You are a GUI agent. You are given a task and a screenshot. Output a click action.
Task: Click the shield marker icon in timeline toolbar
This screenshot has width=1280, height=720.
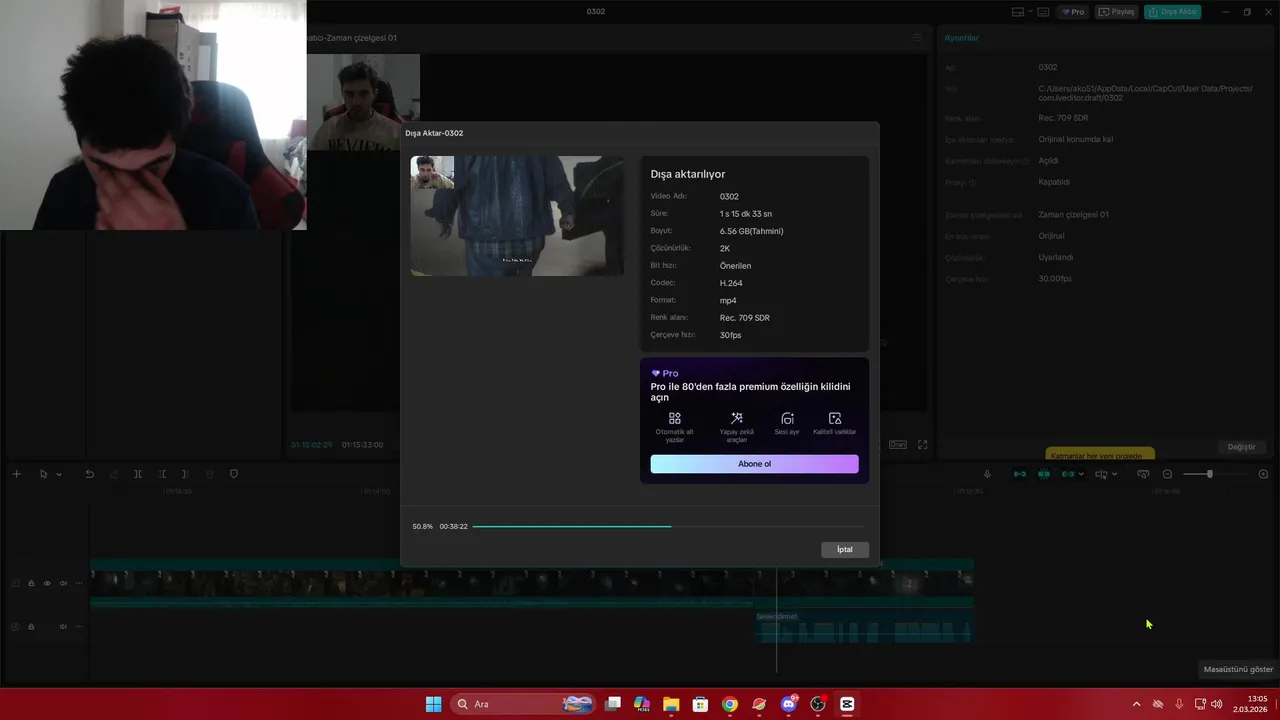234,474
